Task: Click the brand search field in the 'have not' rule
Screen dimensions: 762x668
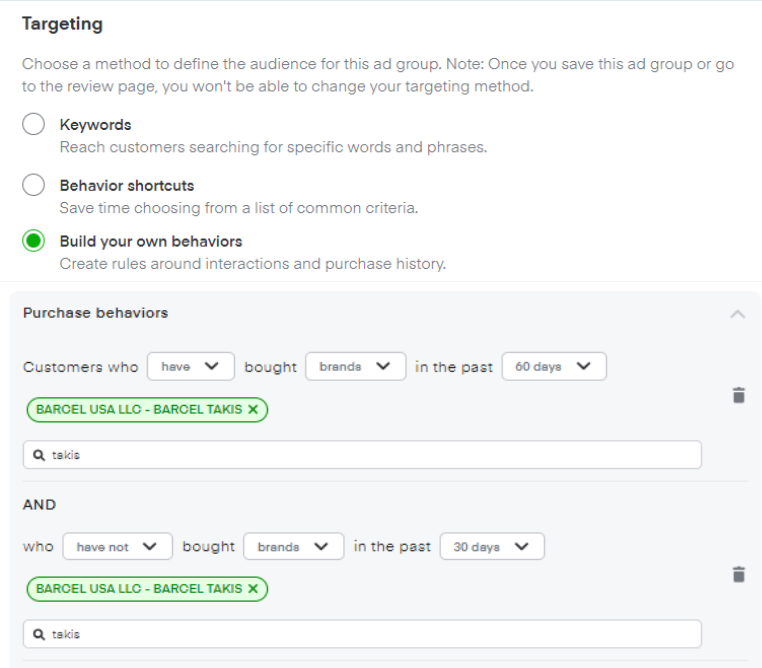Action: pyautogui.click(x=370, y=634)
